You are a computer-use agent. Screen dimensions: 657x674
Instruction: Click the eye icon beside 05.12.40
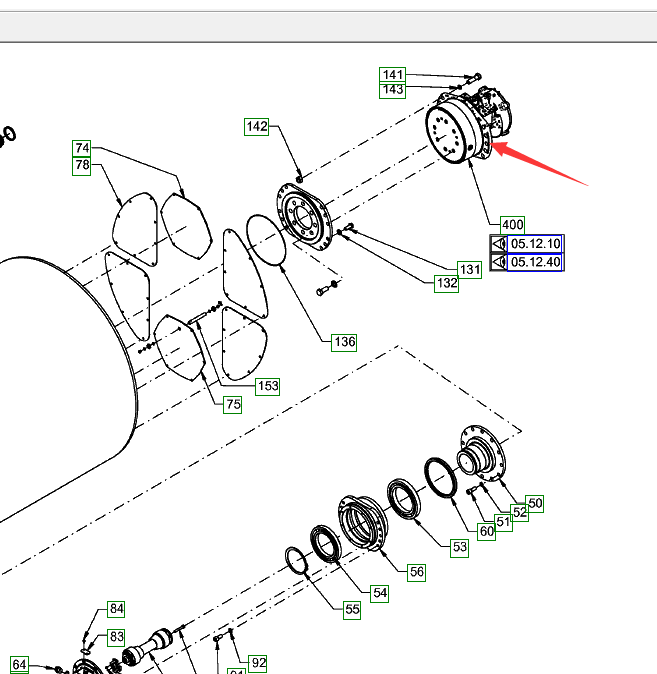coord(498,263)
